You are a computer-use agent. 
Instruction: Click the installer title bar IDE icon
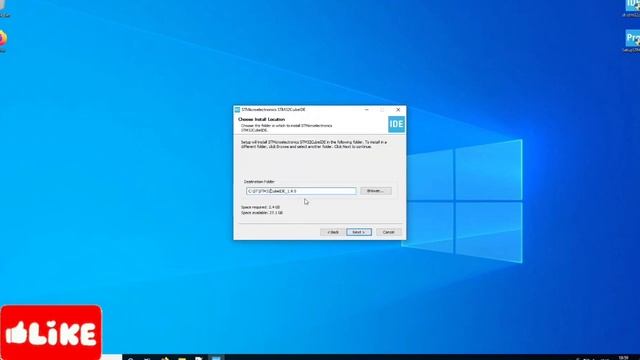pyautogui.click(x=237, y=110)
